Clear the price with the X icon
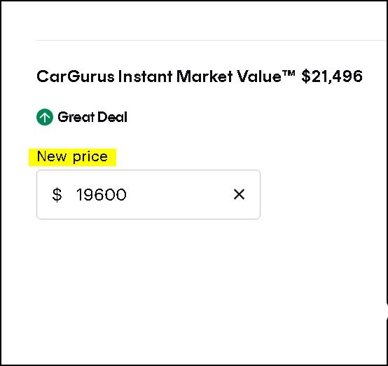388x366 pixels. tap(239, 194)
